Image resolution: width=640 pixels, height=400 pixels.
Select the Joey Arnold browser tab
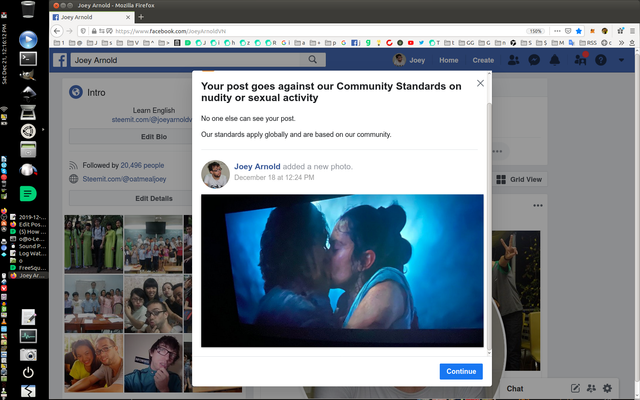[92, 17]
